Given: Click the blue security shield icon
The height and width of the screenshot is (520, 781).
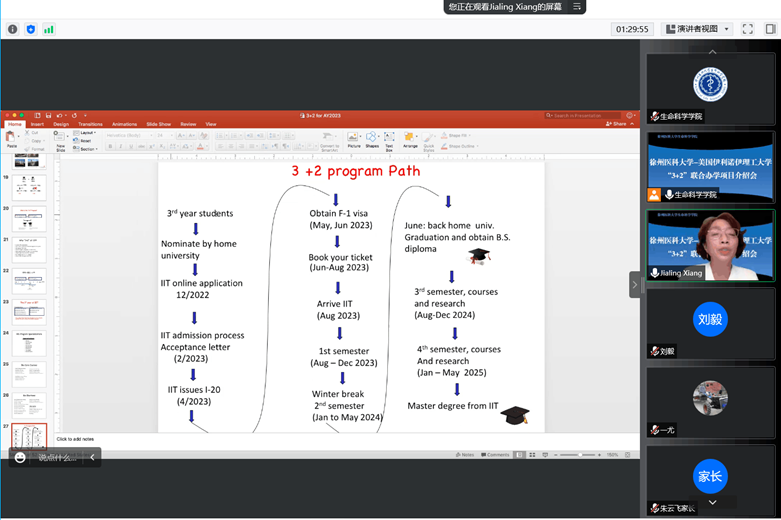Looking at the screenshot, I should click(x=30, y=29).
